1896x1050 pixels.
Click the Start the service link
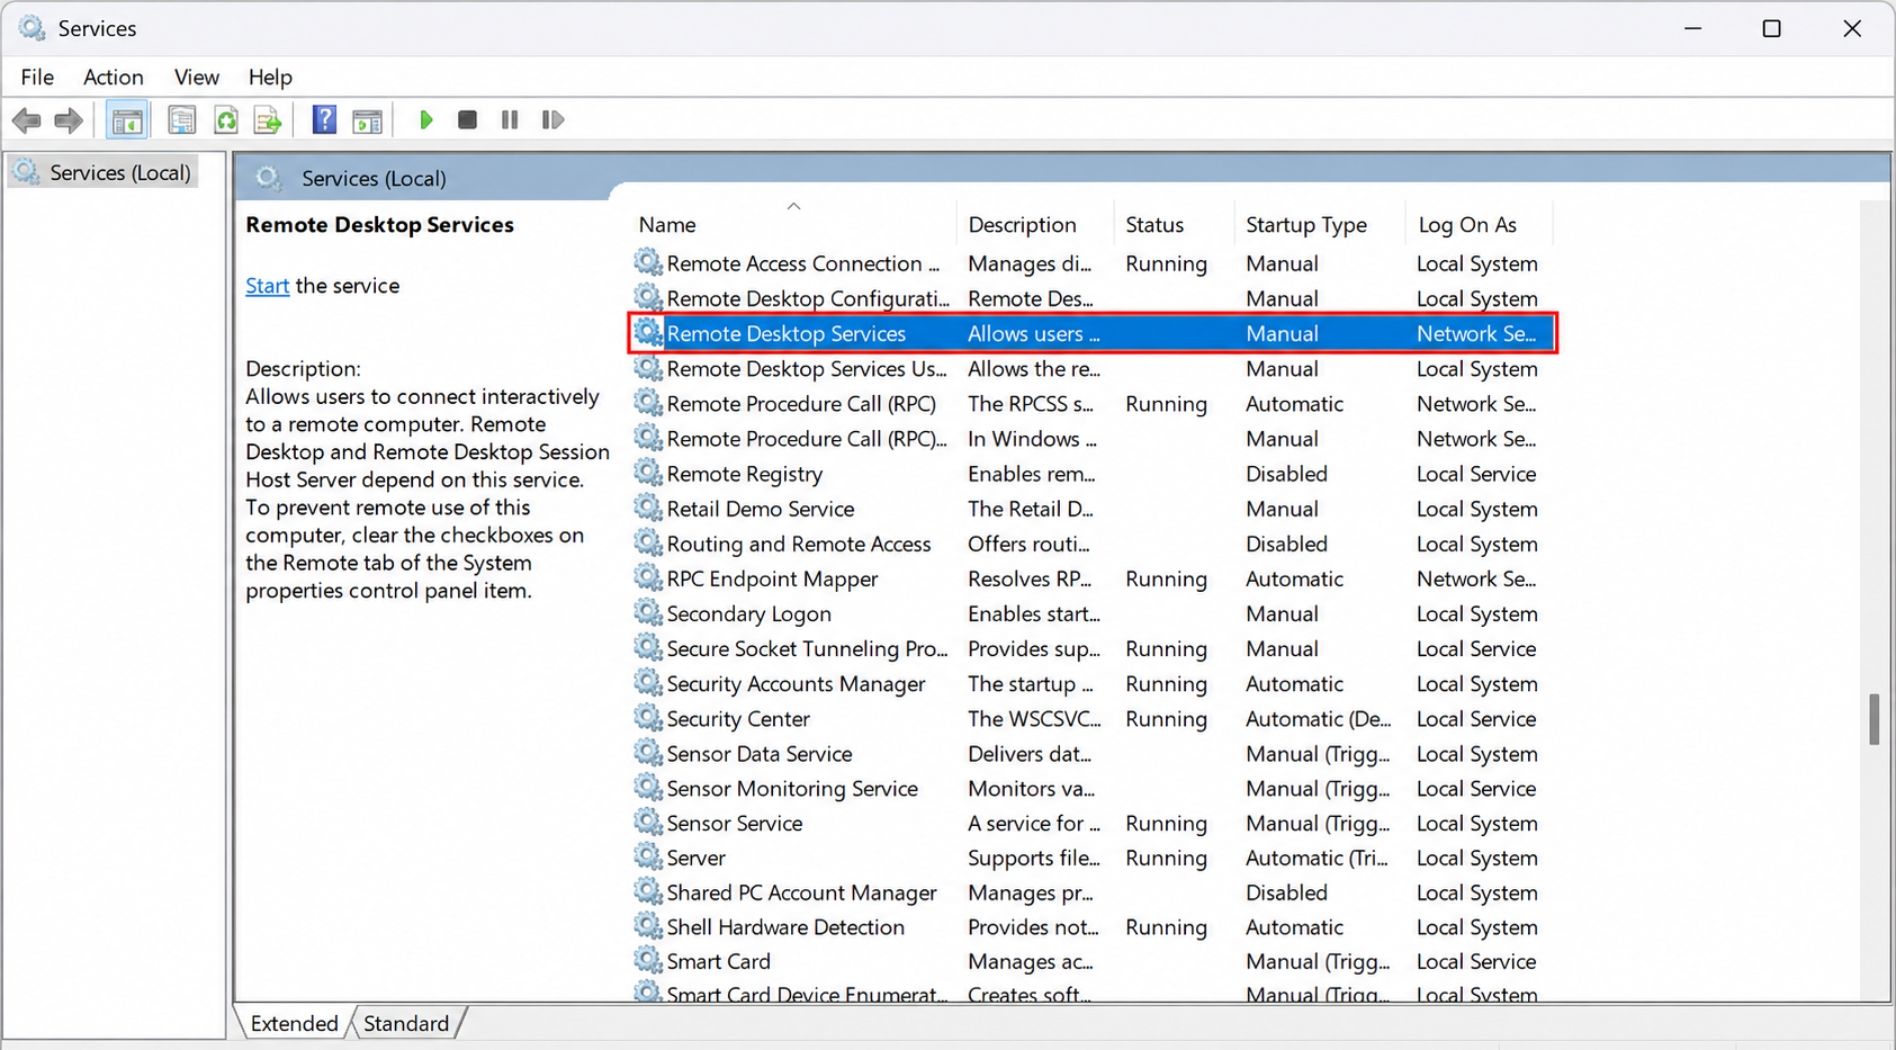(267, 286)
